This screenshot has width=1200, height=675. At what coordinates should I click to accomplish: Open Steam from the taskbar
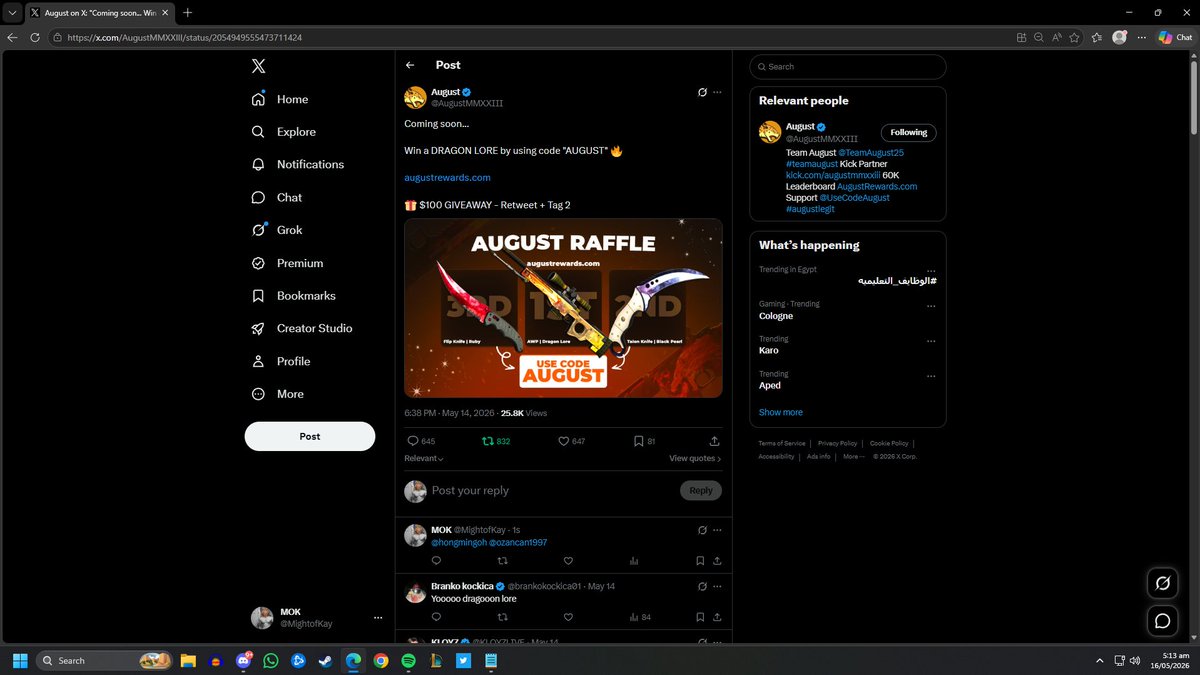(326, 661)
